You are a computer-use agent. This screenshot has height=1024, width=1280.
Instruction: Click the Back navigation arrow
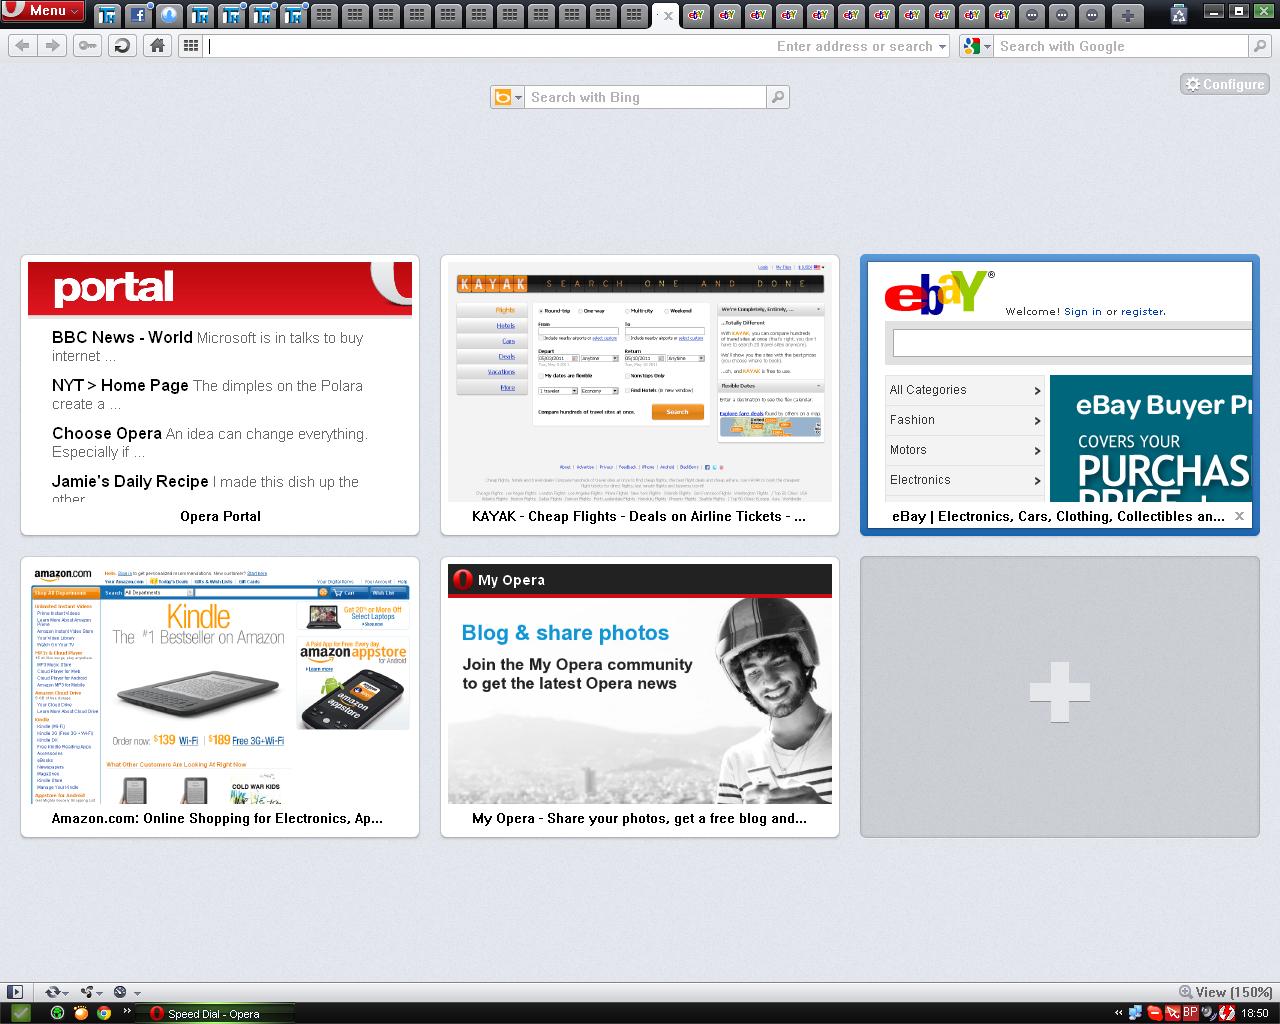tap(22, 46)
